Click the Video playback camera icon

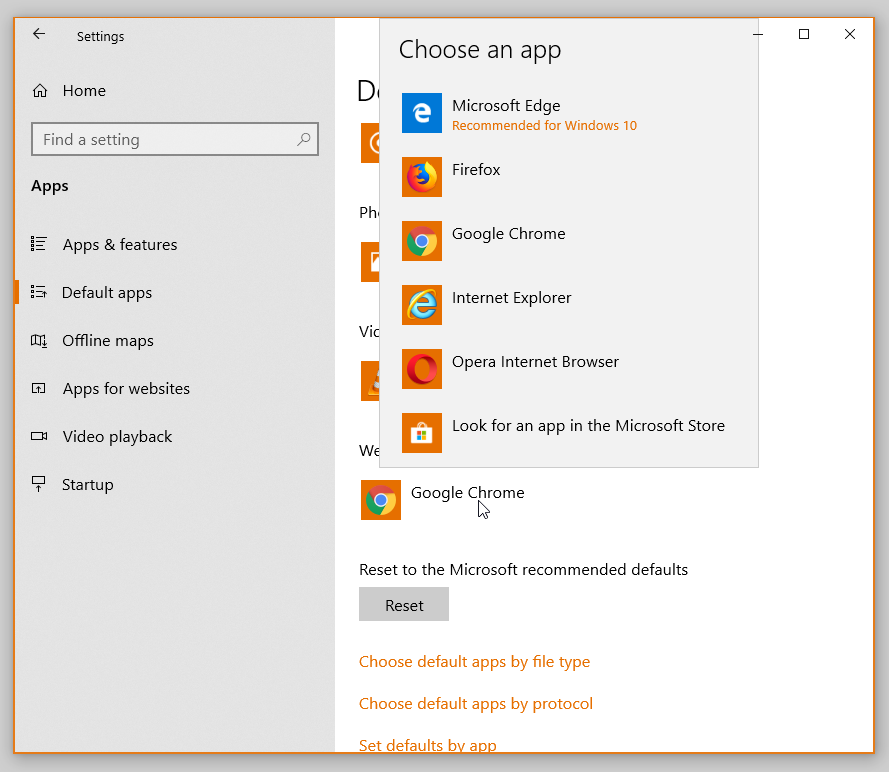click(39, 436)
